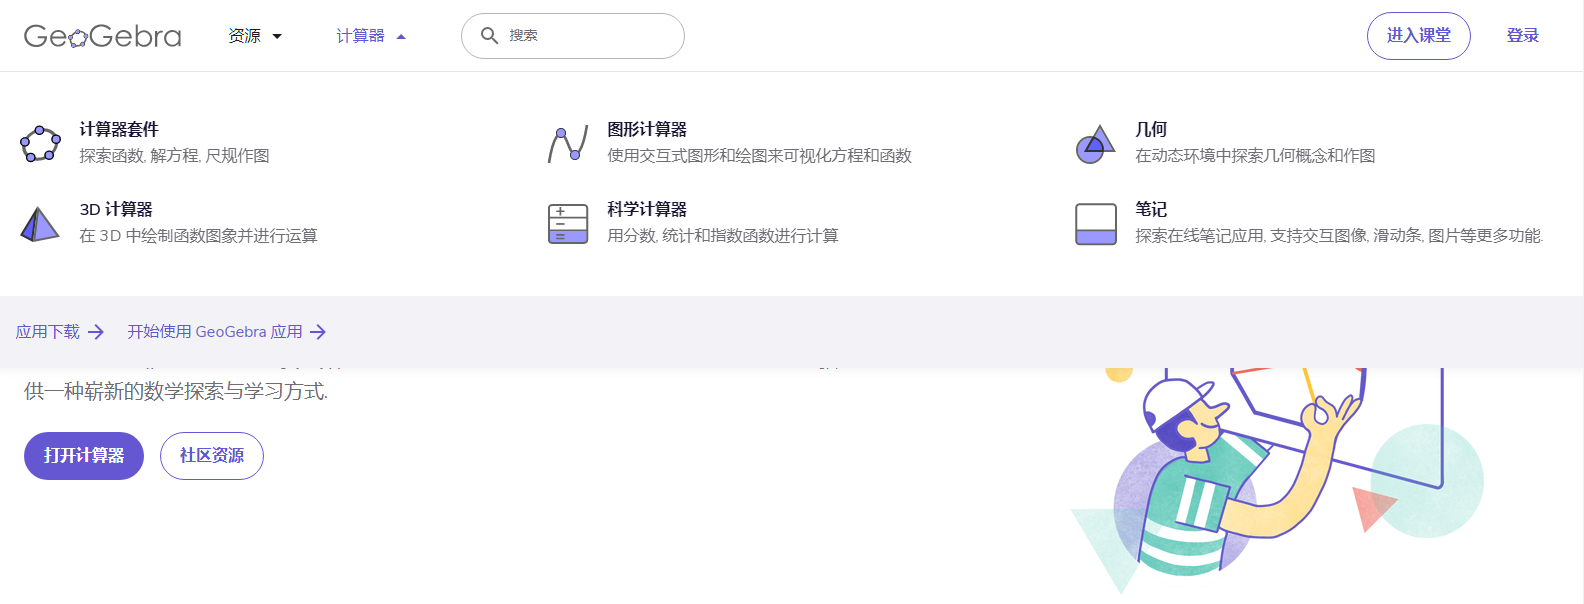1584x604 pixels.
Task: Follow the 开始使用 GeoGebra 应用 link
Action: coord(215,332)
